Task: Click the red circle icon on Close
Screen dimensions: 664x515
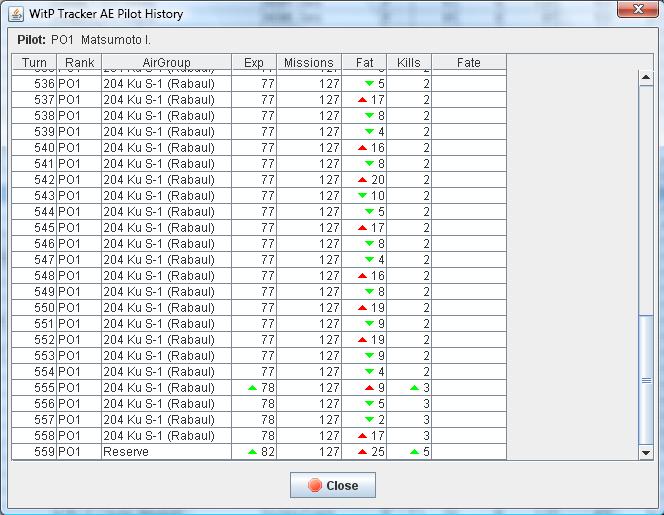Action: pos(315,485)
